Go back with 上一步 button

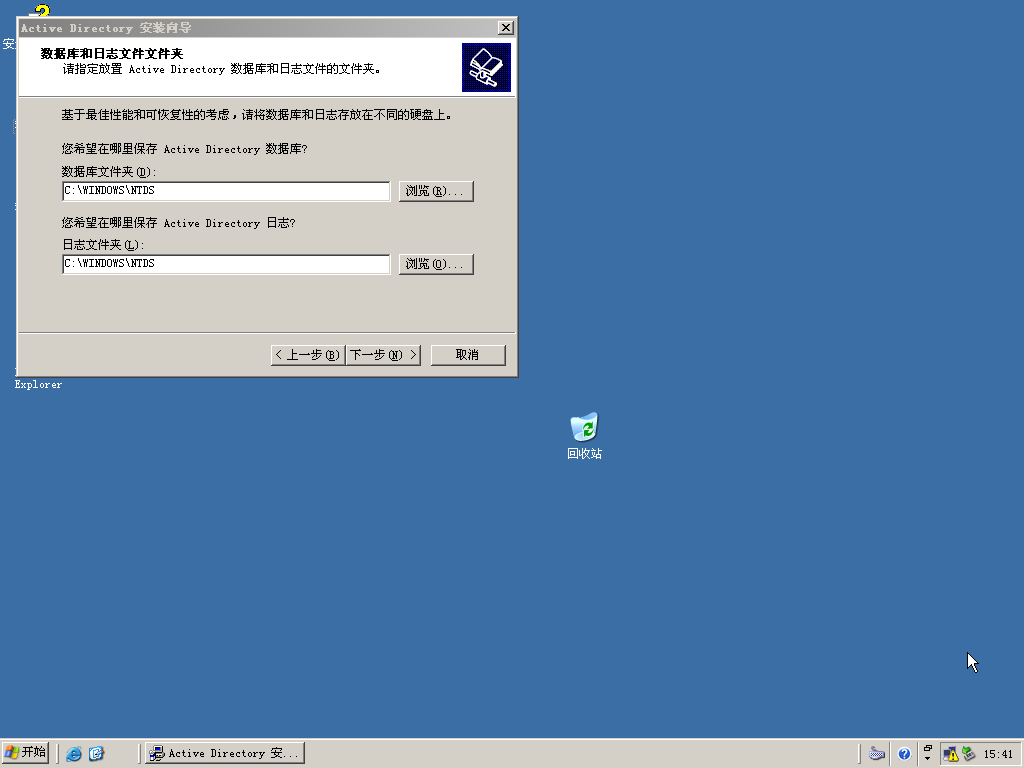point(308,355)
